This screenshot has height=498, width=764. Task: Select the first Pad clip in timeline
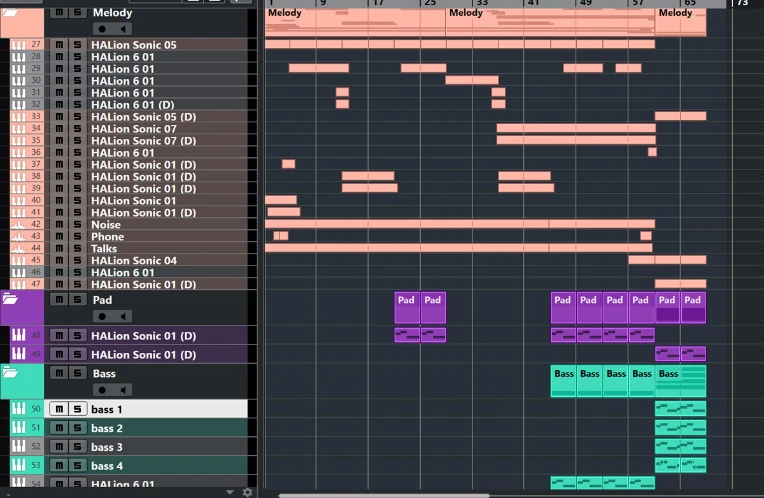pyautogui.click(x=407, y=307)
